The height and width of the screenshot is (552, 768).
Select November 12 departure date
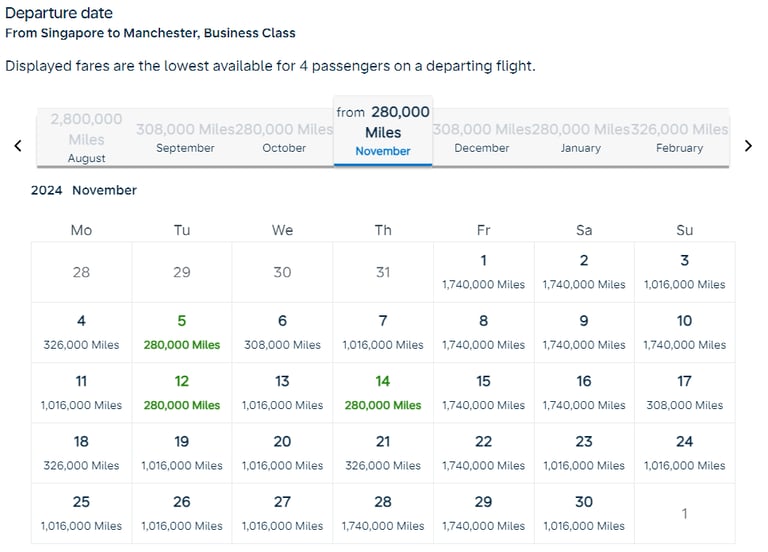[x=182, y=392]
